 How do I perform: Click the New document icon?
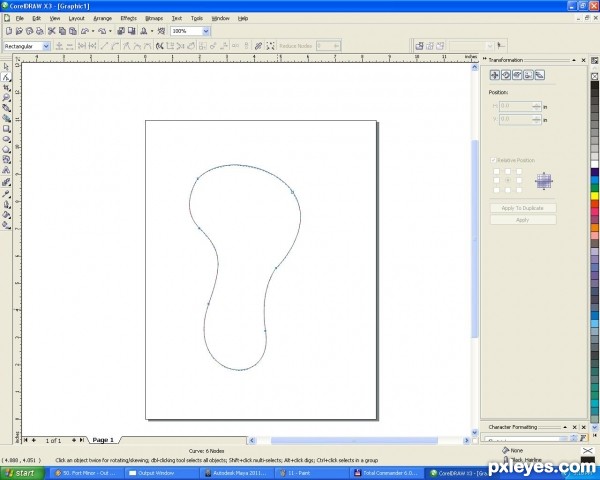pos(9,31)
